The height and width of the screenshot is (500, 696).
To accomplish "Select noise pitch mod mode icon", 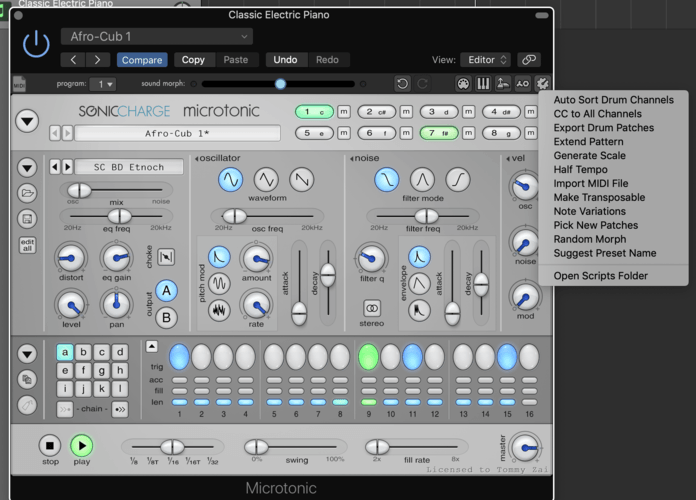I will coord(219,310).
